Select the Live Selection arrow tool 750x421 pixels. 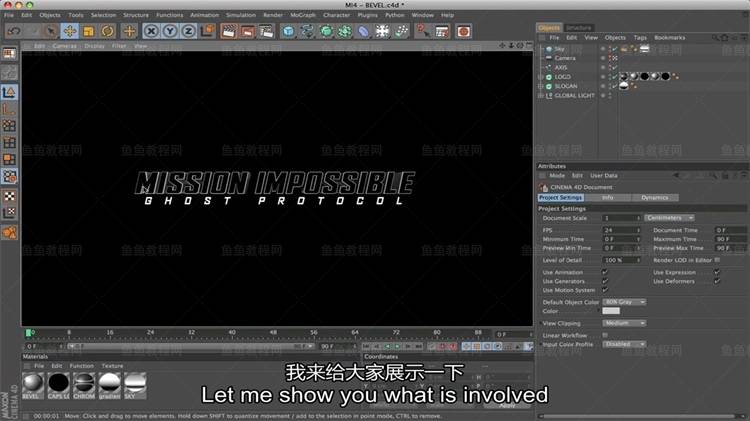point(51,32)
